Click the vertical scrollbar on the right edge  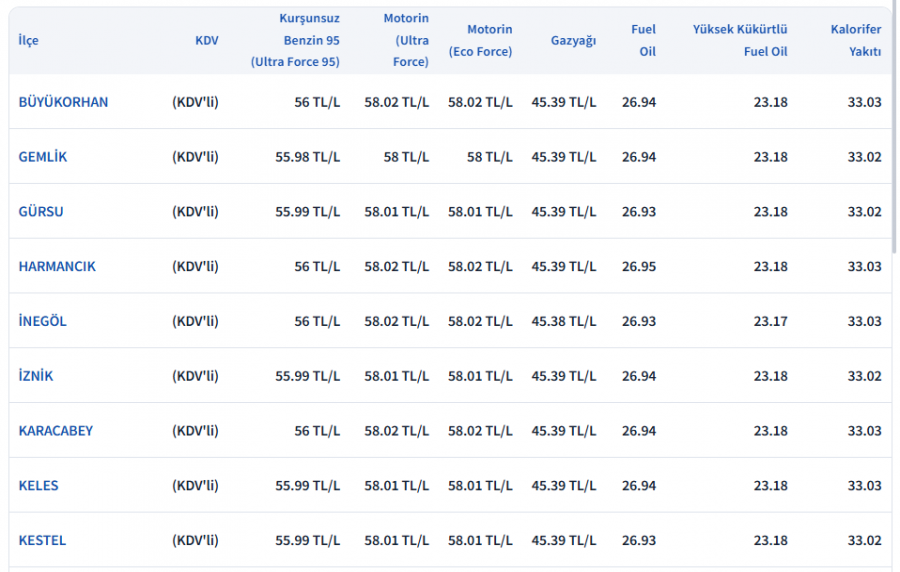coord(894,120)
